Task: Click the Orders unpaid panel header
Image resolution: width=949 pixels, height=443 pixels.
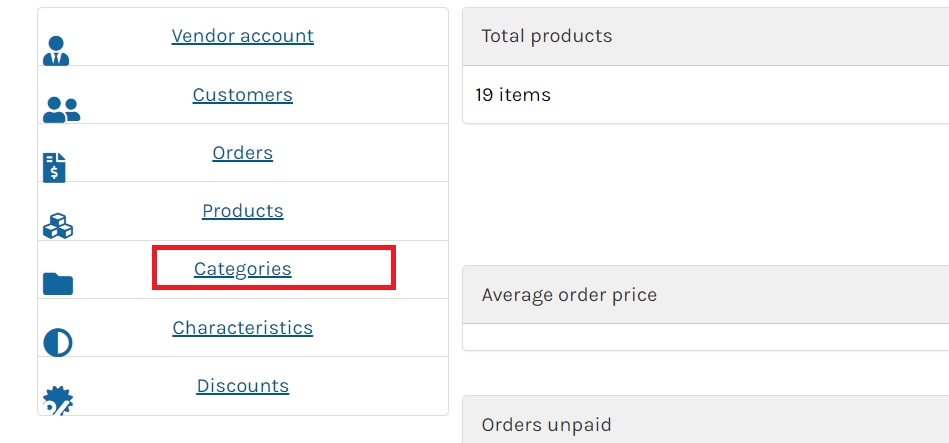Action: (706, 420)
